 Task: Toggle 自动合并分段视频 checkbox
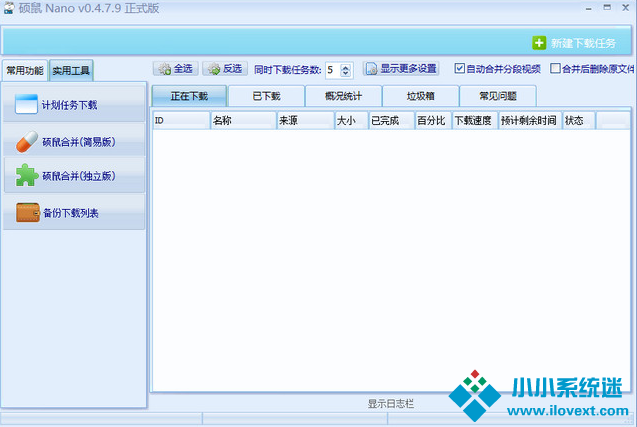(459, 68)
